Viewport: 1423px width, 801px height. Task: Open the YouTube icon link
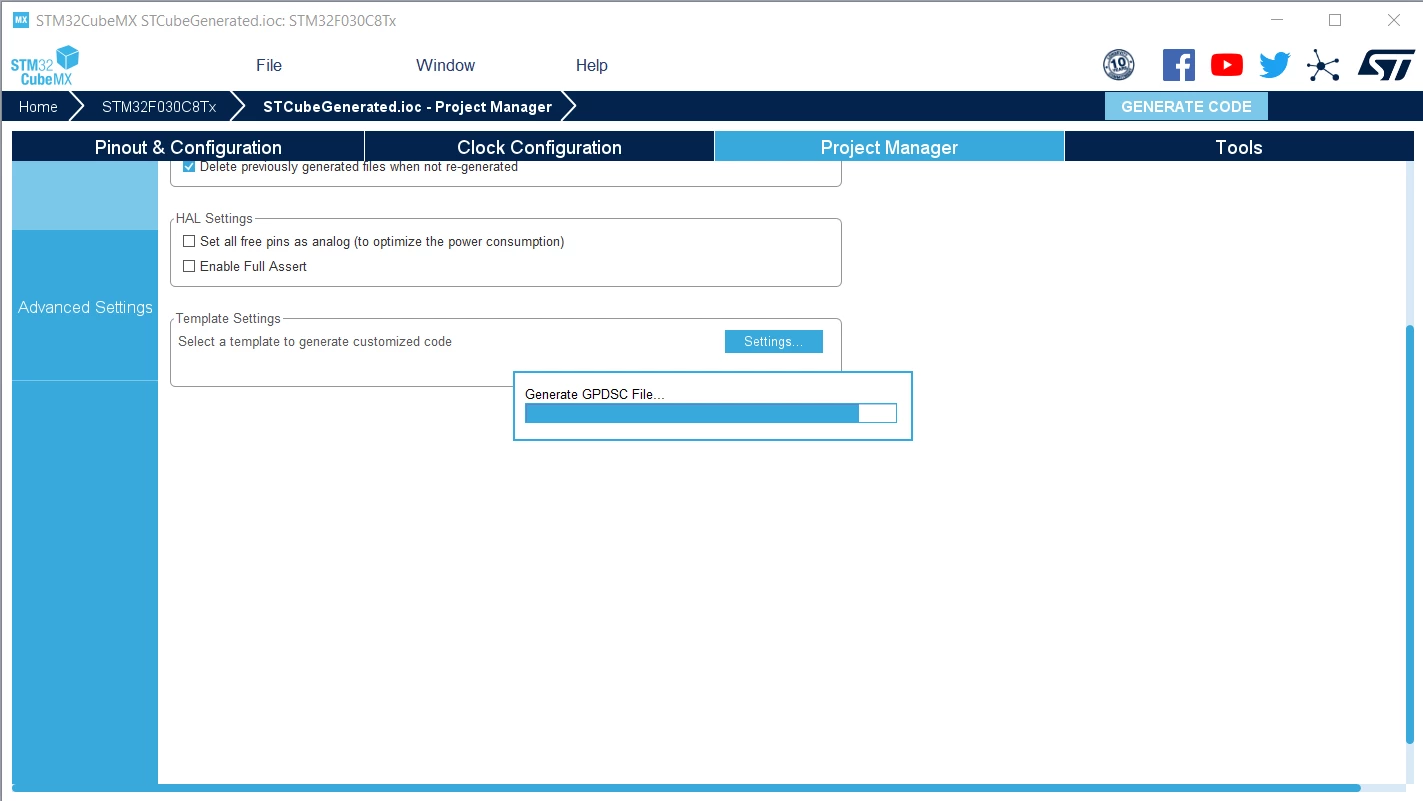(x=1227, y=65)
